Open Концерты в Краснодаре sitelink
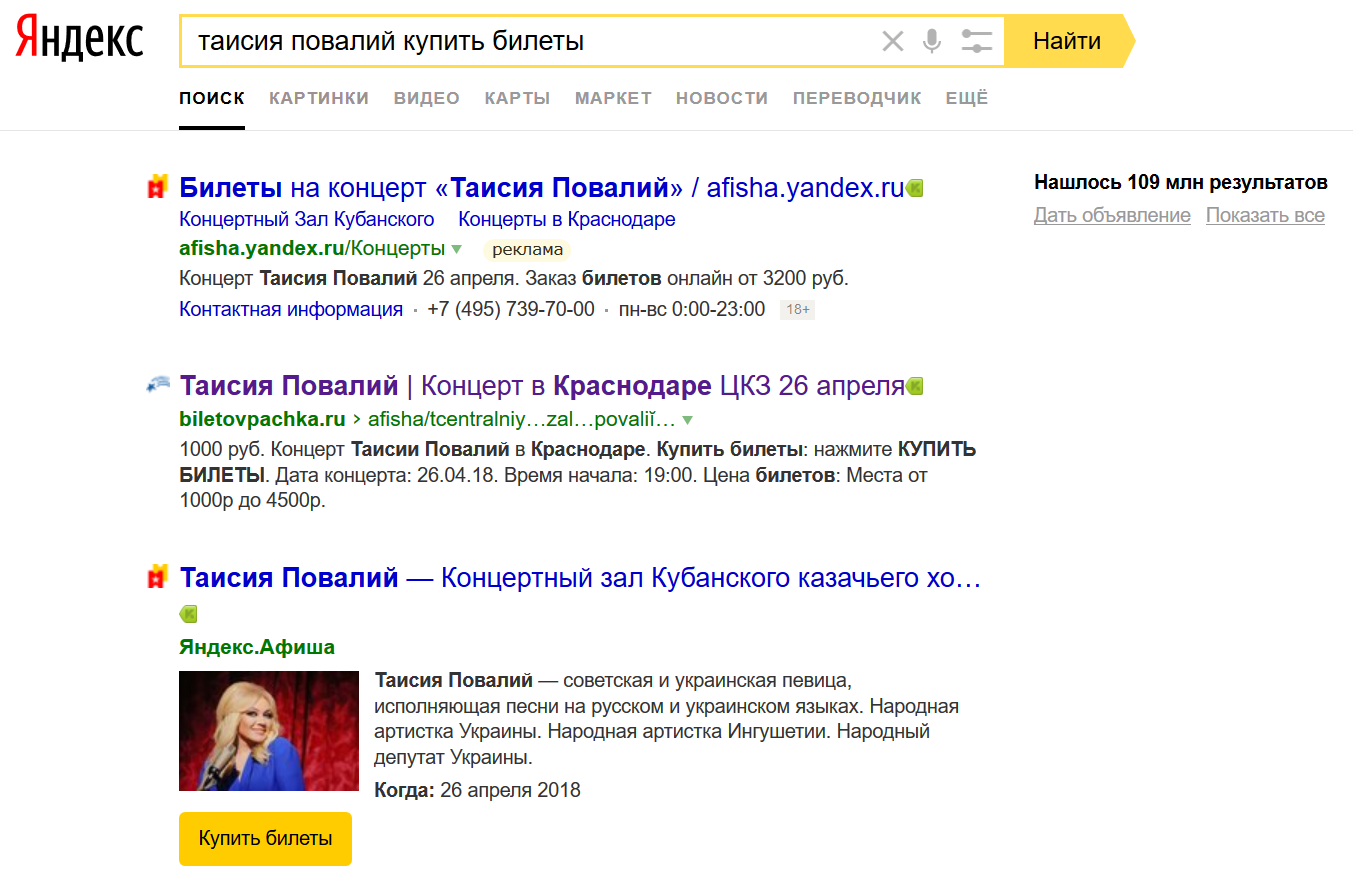The height and width of the screenshot is (886, 1353). 567,219
